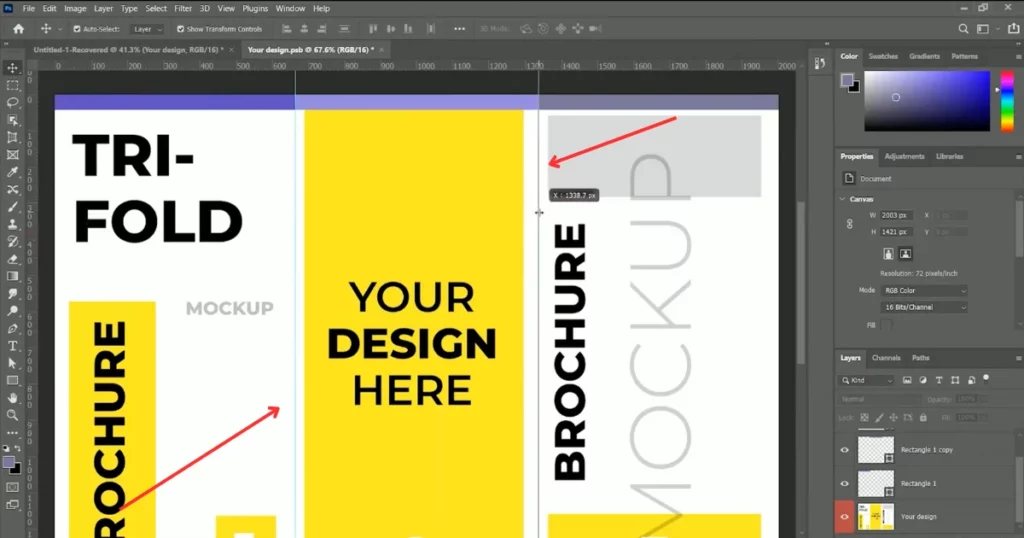Image resolution: width=1024 pixels, height=538 pixels.
Task: Hide the Rectangle 1 copy layer
Action: (x=844, y=450)
